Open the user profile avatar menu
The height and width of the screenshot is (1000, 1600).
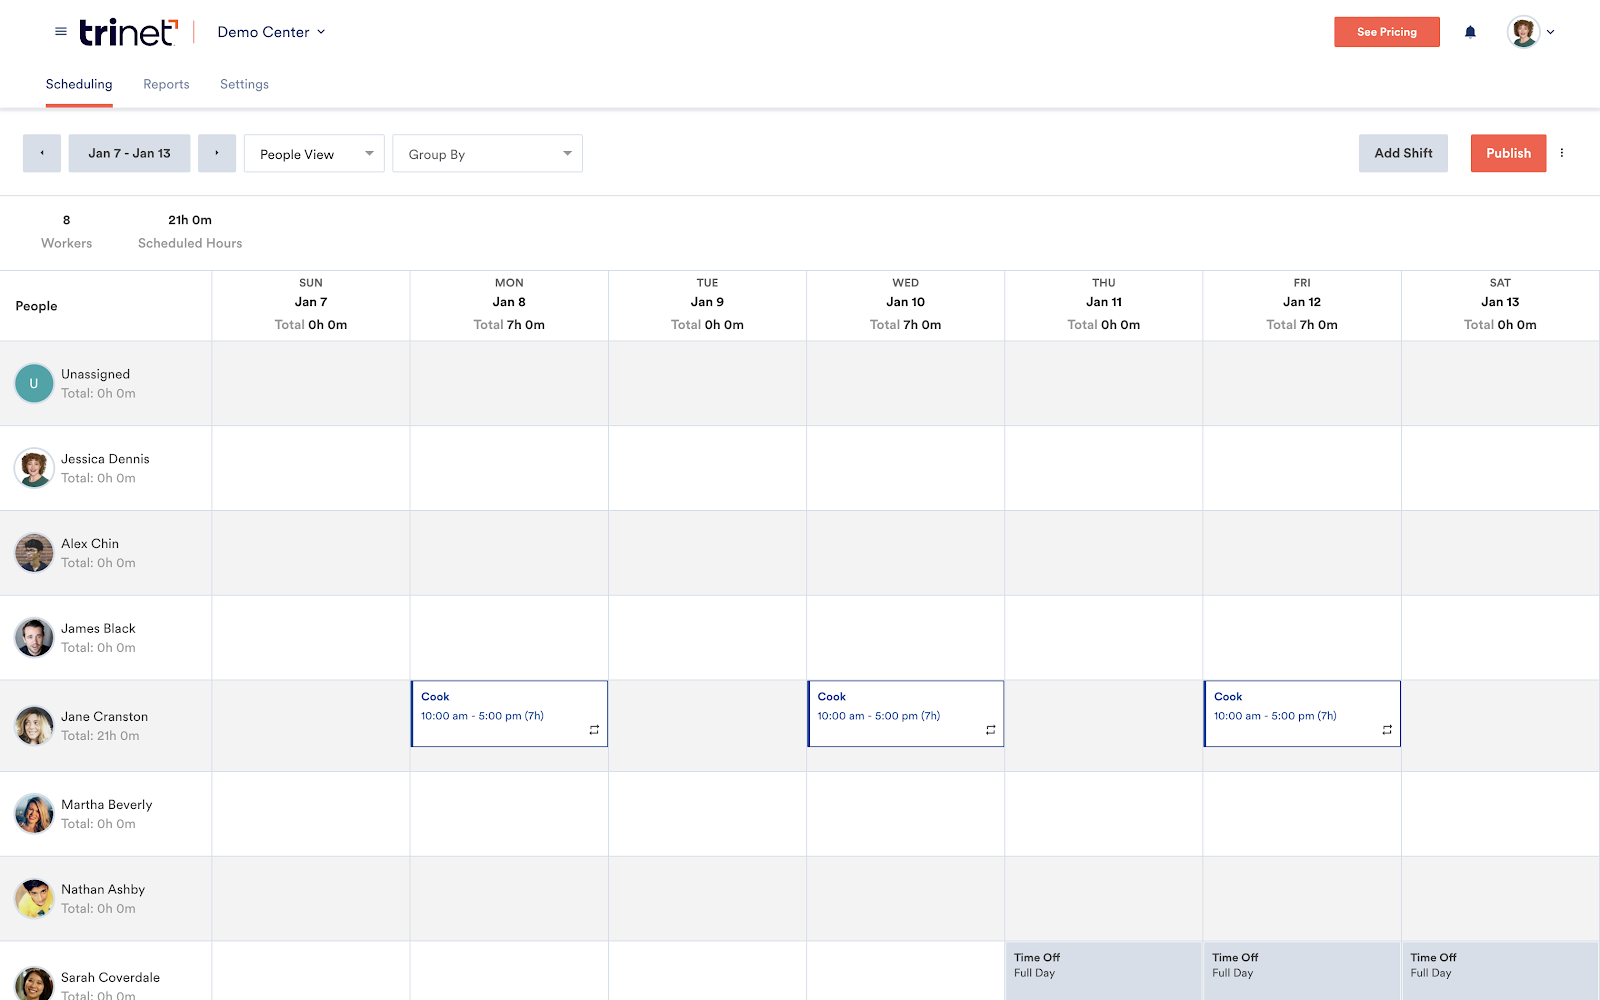click(x=1523, y=32)
